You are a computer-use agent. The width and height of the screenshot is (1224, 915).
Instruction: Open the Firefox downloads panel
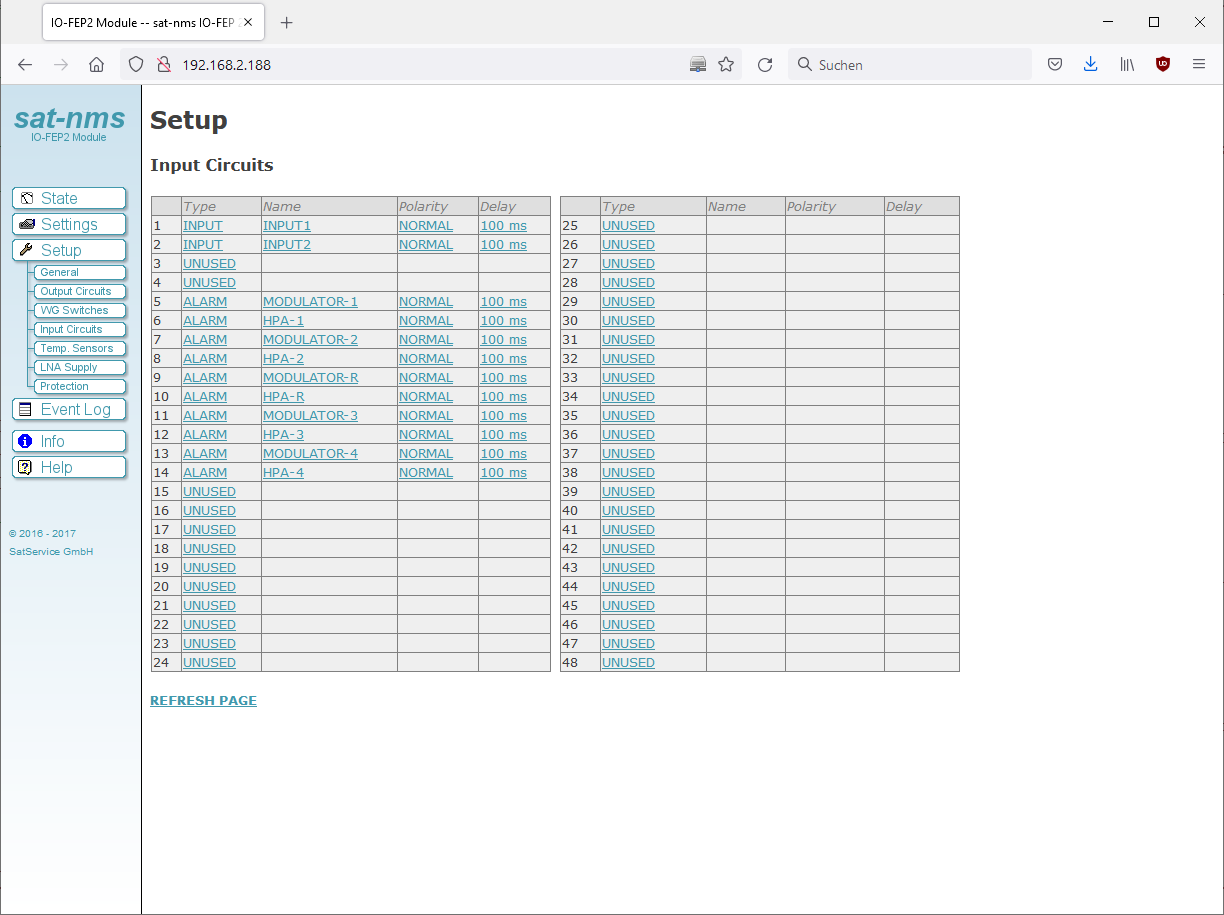point(1090,65)
